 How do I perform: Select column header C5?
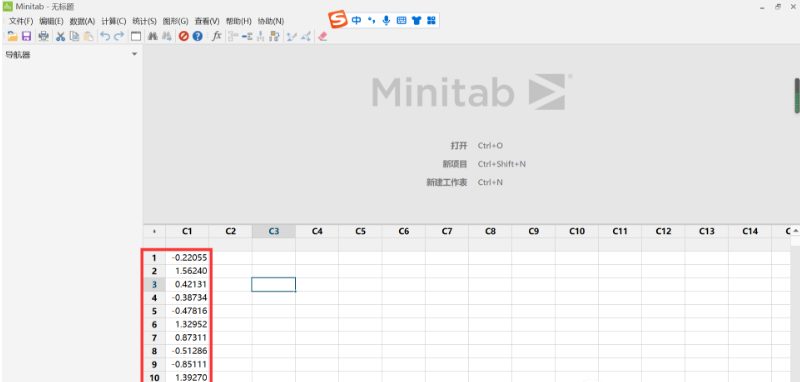[360, 231]
